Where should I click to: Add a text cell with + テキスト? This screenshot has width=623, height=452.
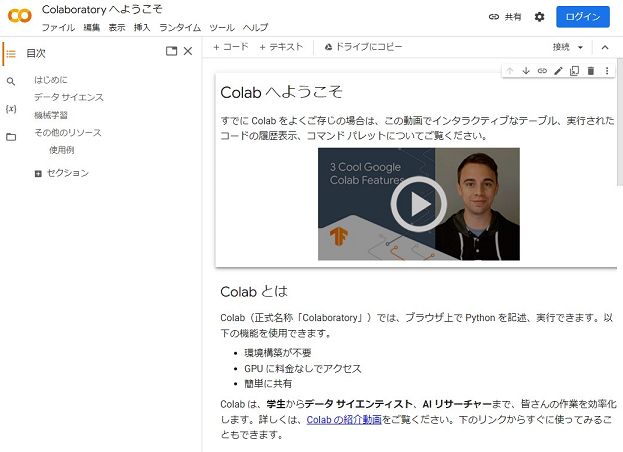(281, 47)
